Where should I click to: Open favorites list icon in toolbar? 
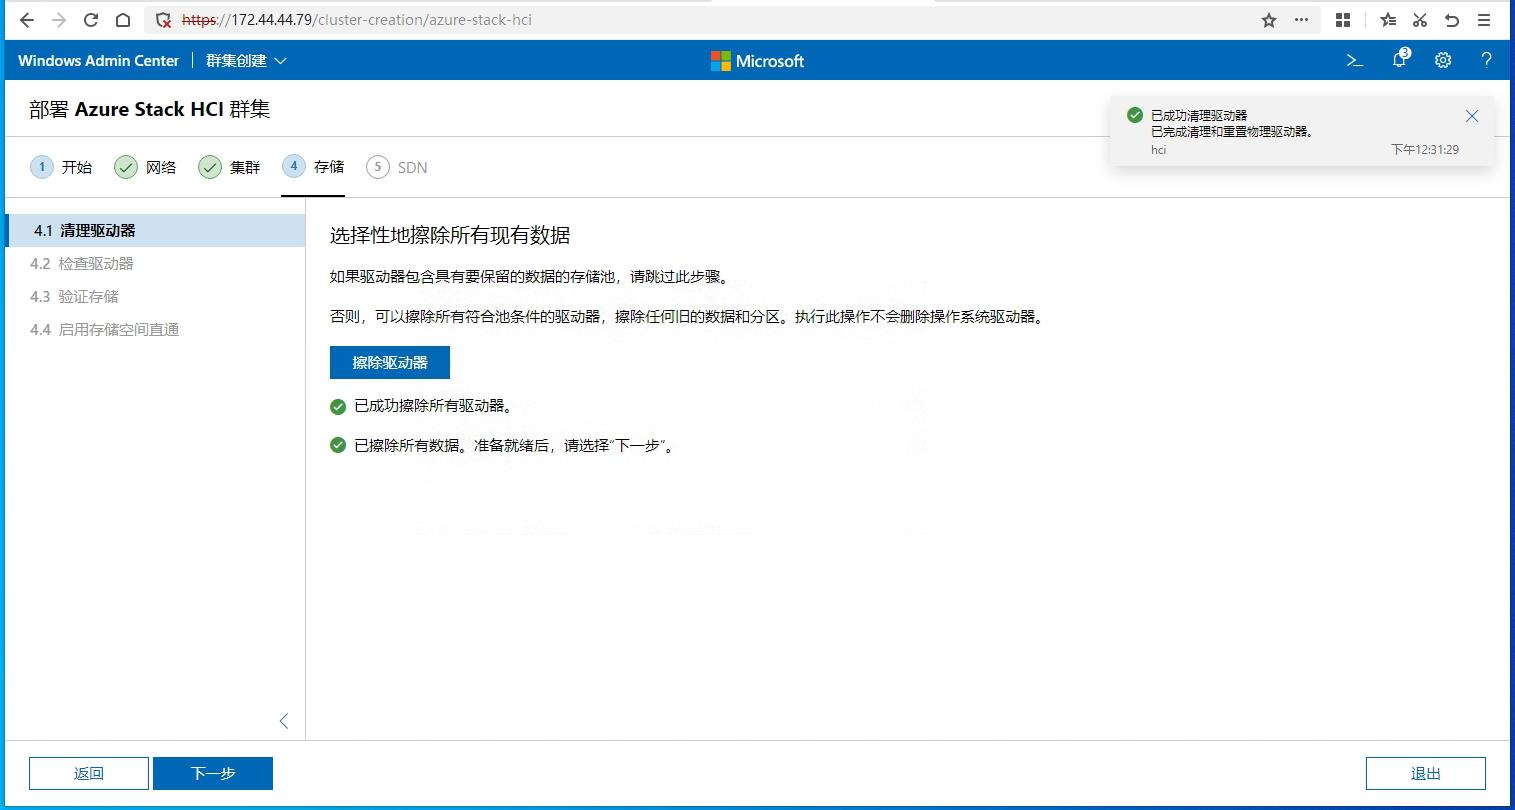[1388, 20]
